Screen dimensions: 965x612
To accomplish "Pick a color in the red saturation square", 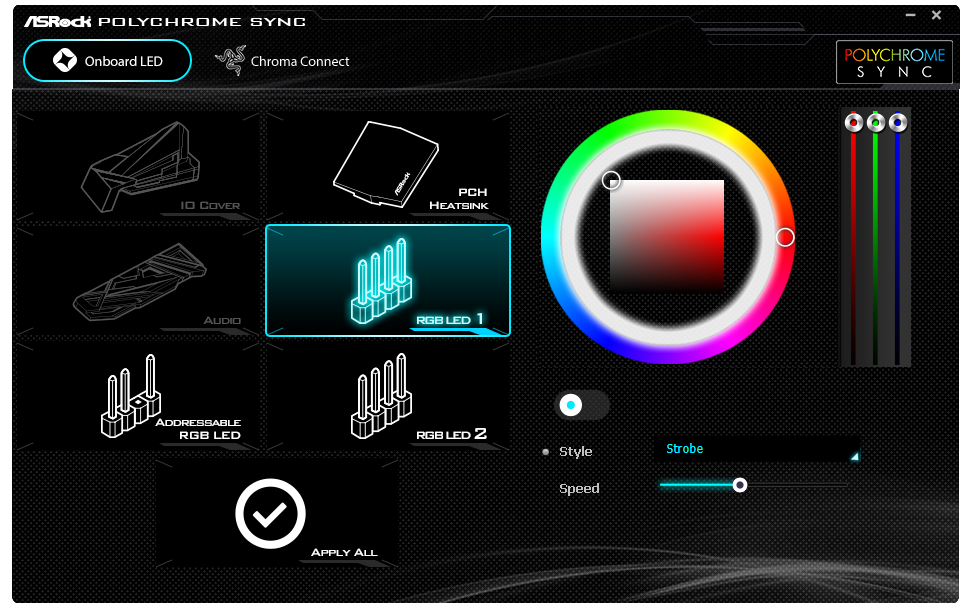I will coord(667,235).
